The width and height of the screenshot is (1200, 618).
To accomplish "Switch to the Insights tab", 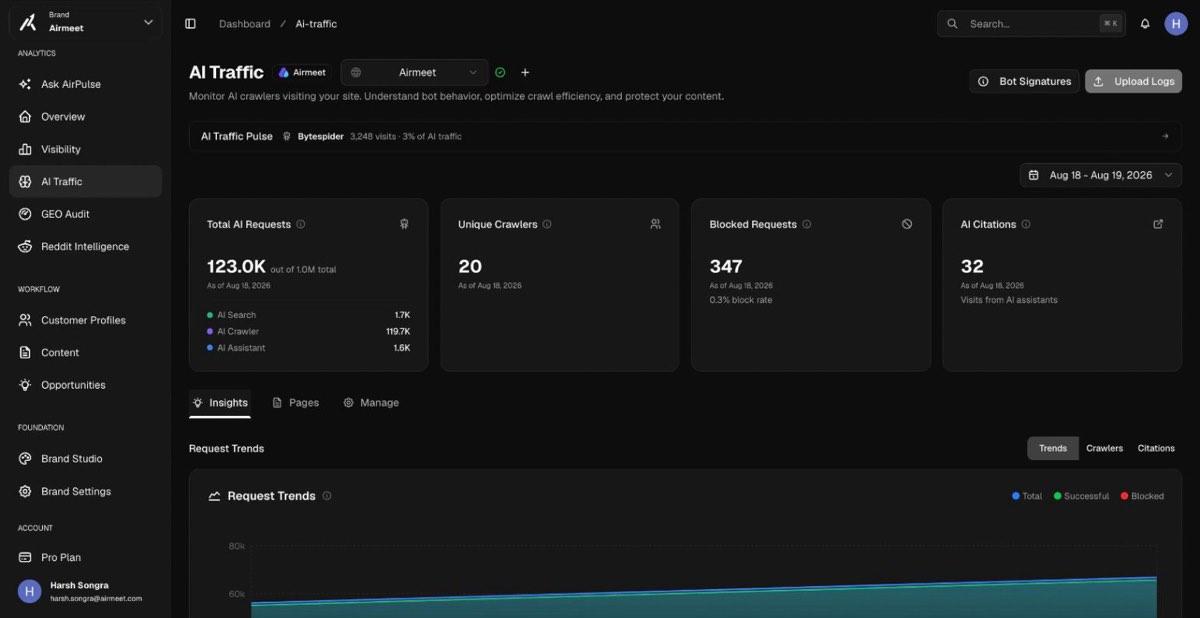I will (x=220, y=403).
